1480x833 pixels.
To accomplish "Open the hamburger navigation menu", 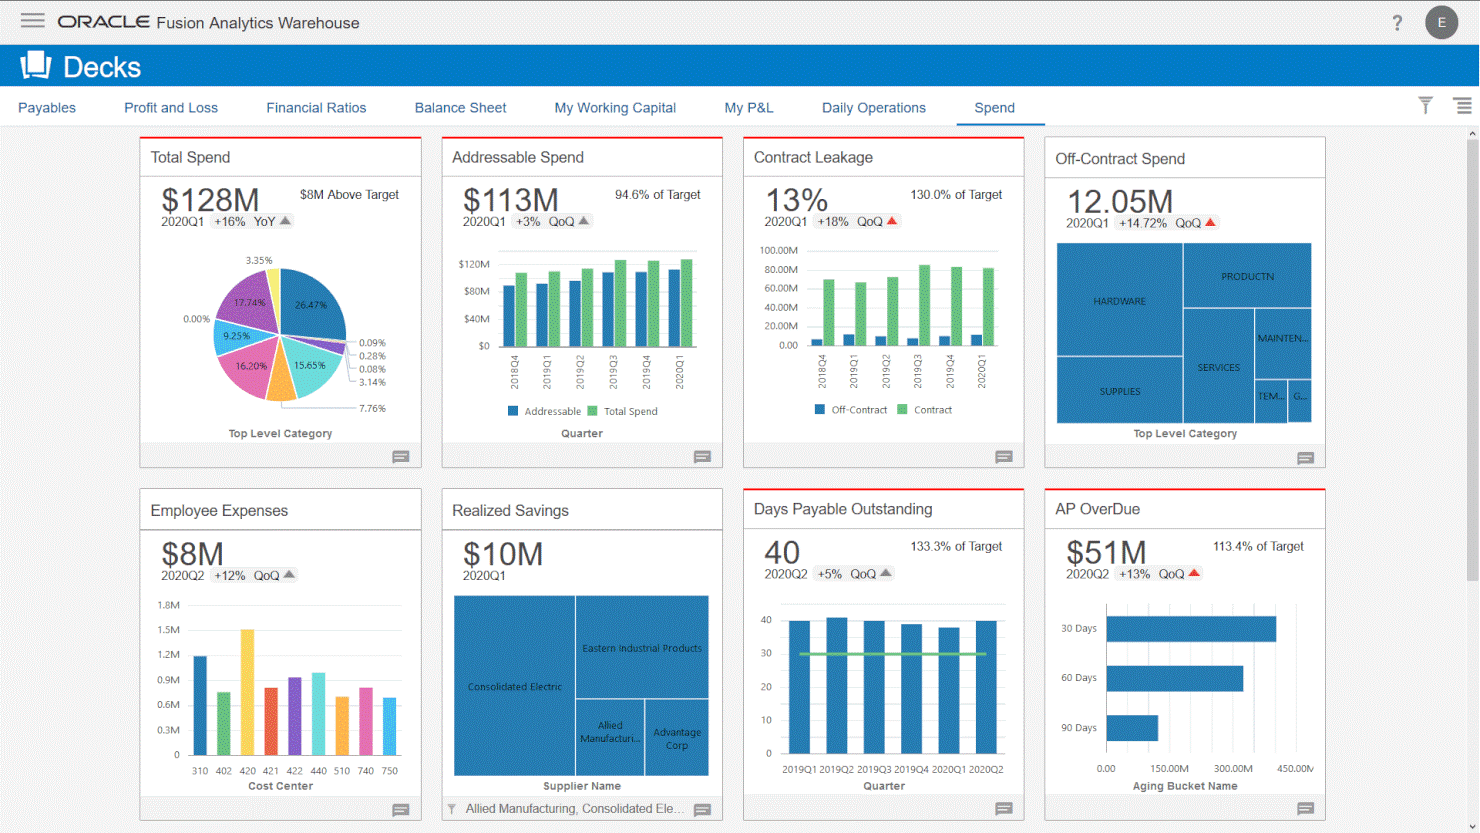I will (x=32, y=21).
